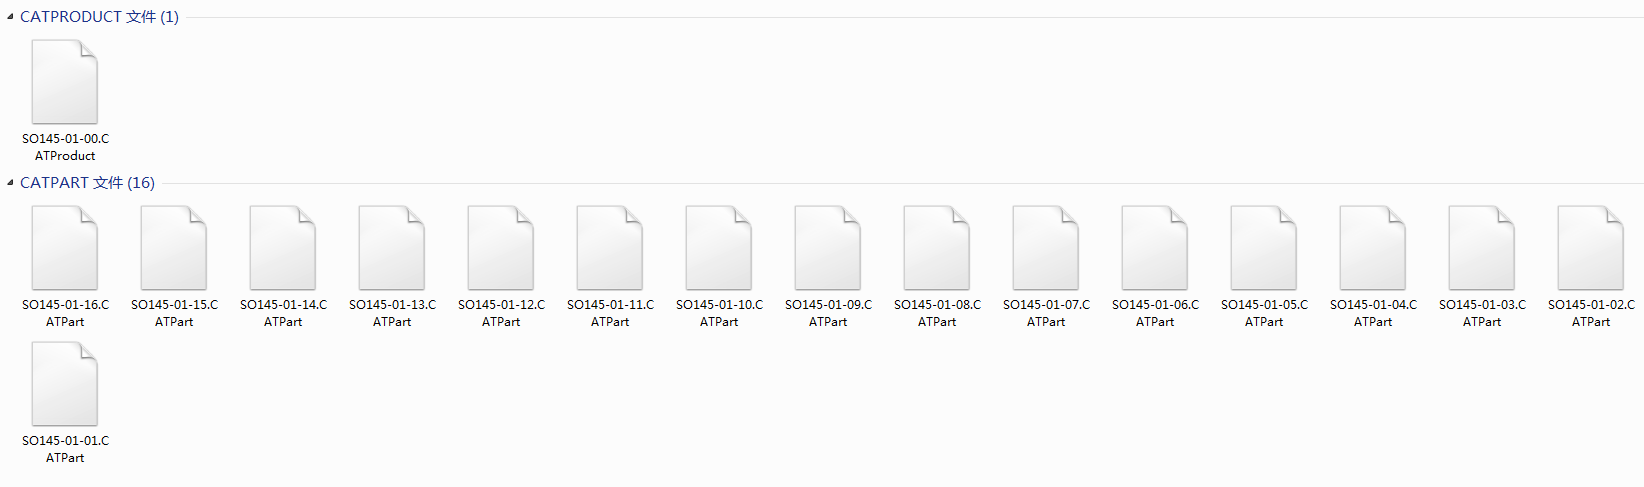Pick the SO145-01-05.CATPart file icon

point(1264,248)
